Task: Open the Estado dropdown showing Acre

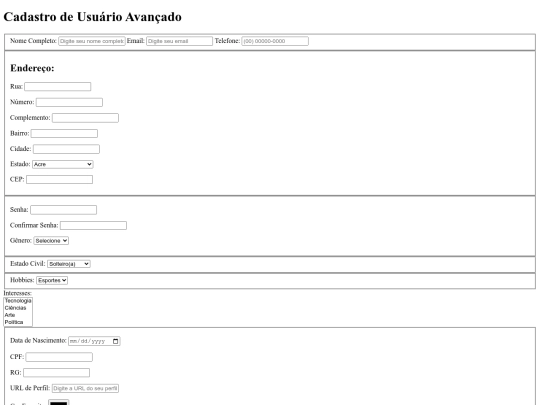Action: pos(63,164)
